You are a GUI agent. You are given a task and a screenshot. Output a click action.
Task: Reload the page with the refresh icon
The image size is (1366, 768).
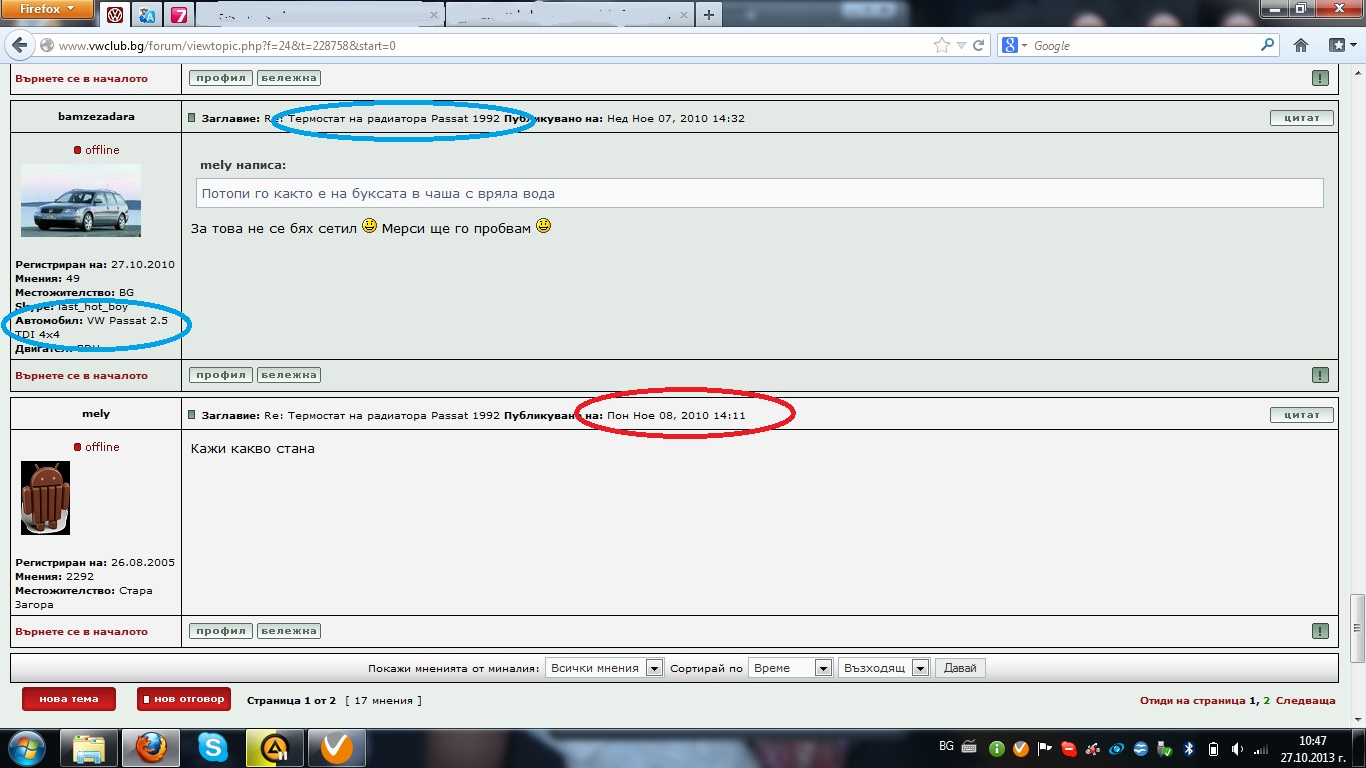pyautogui.click(x=979, y=45)
